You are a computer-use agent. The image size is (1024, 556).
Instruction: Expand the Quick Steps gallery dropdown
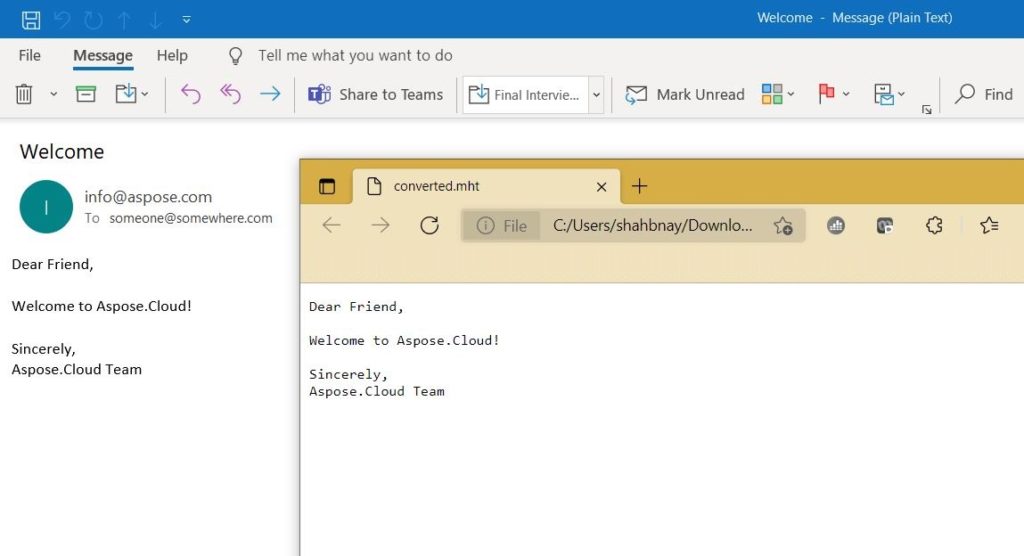(596, 95)
